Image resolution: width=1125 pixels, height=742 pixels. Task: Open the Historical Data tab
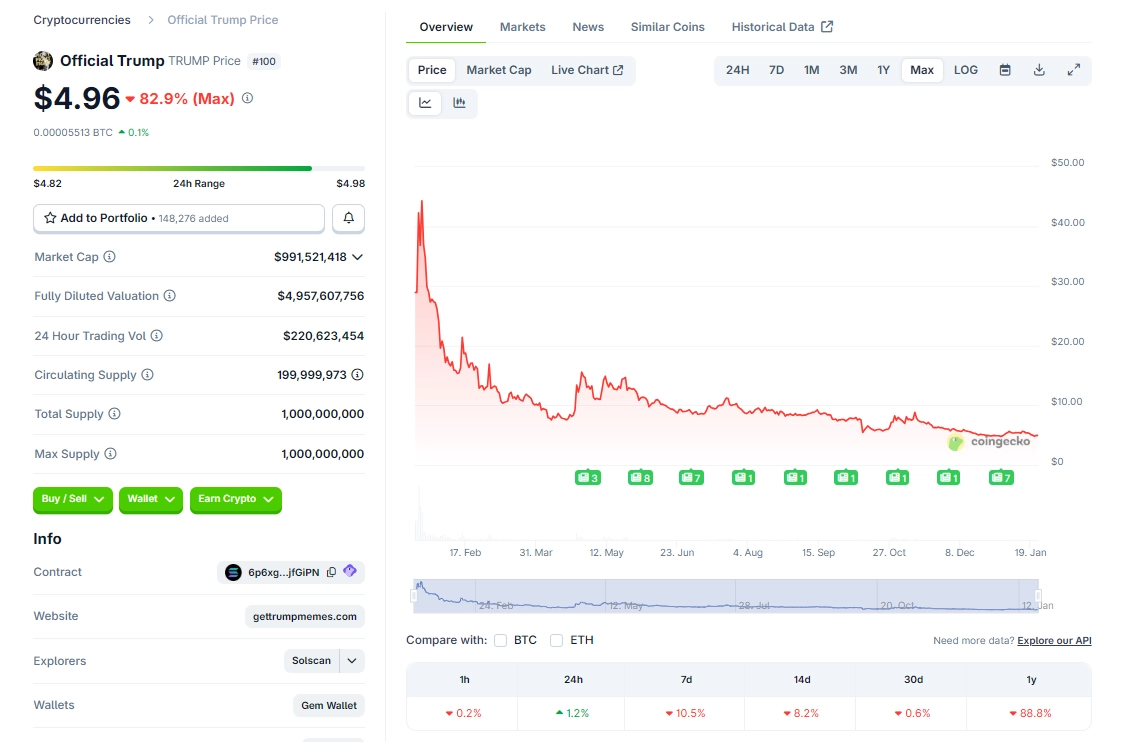tap(775, 26)
